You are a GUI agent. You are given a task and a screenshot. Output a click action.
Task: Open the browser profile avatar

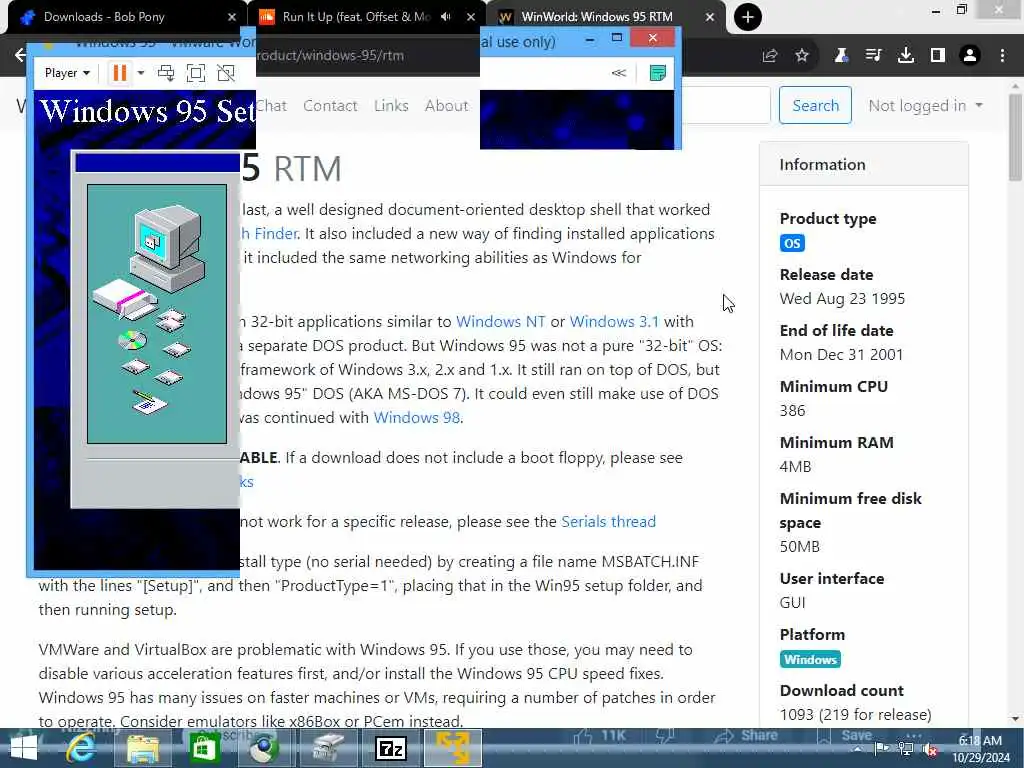970,56
